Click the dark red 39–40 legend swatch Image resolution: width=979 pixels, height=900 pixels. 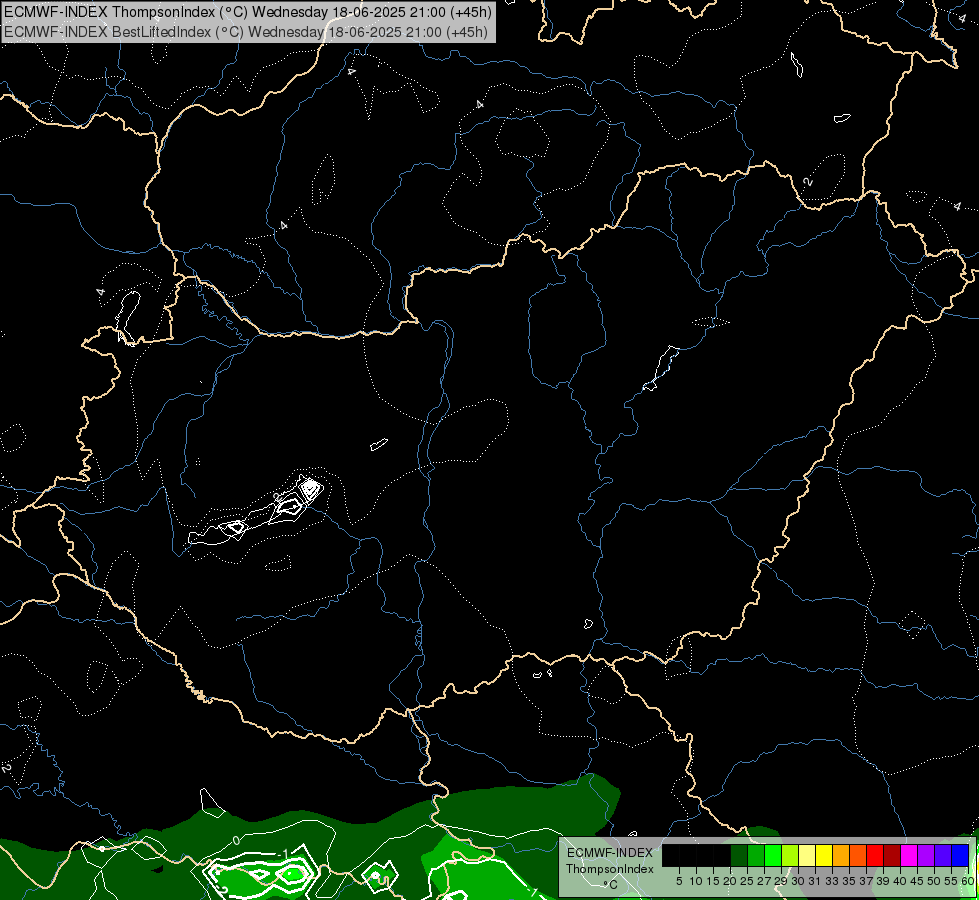click(892, 855)
